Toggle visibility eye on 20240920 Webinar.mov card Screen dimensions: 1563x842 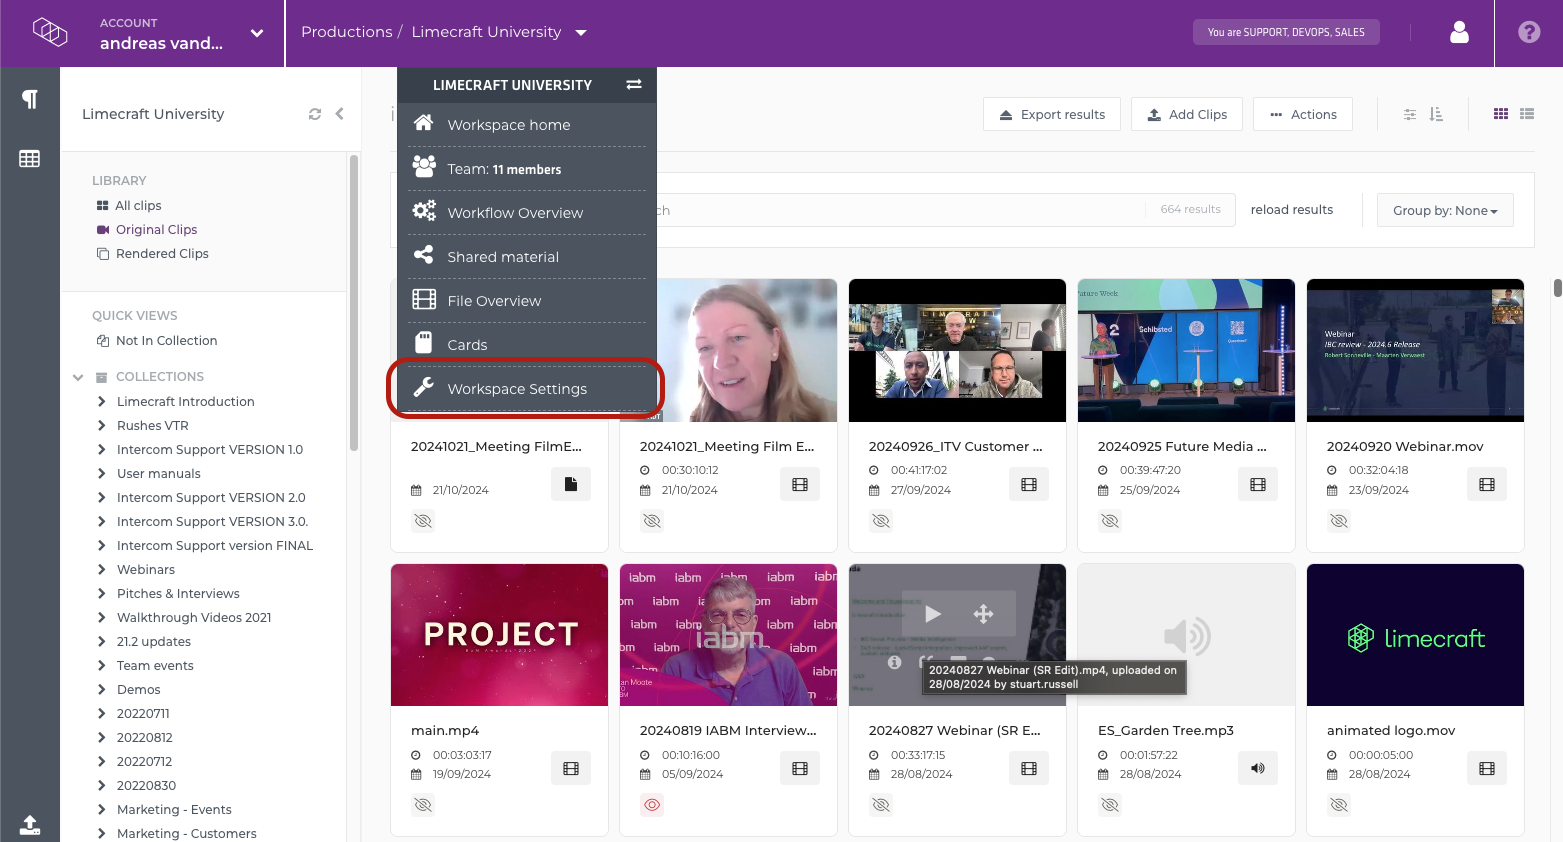tap(1339, 520)
